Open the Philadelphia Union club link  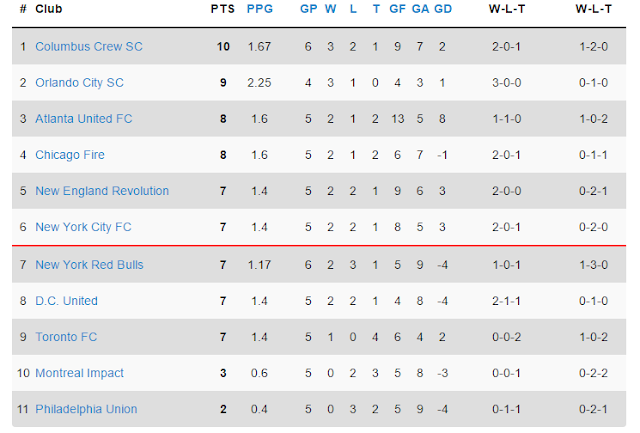(86, 409)
